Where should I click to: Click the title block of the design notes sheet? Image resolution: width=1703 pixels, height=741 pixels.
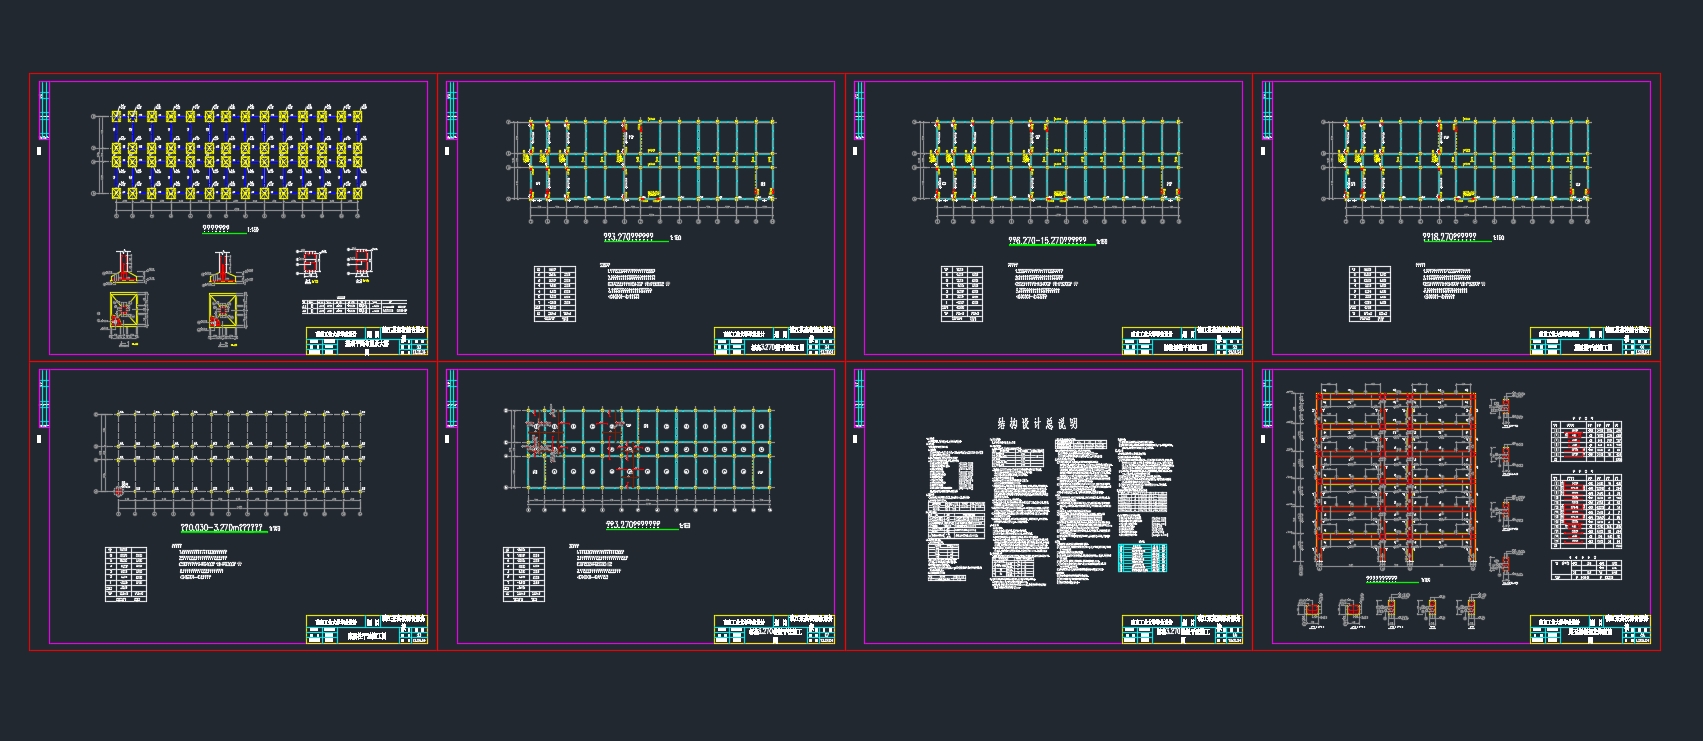point(1183,629)
